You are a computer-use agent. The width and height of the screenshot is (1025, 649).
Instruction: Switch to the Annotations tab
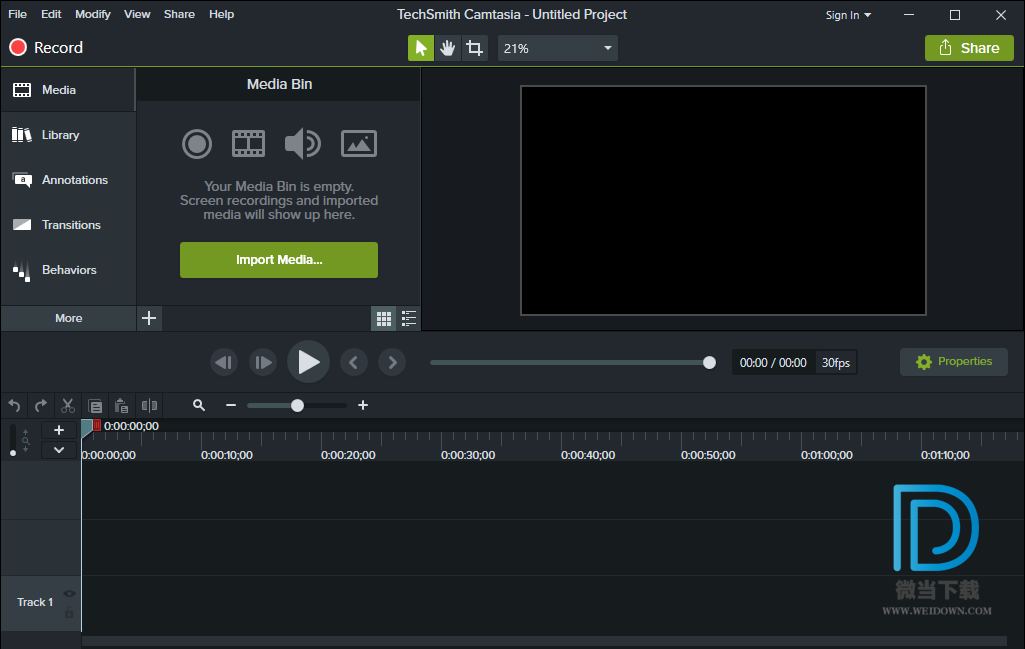tap(68, 180)
